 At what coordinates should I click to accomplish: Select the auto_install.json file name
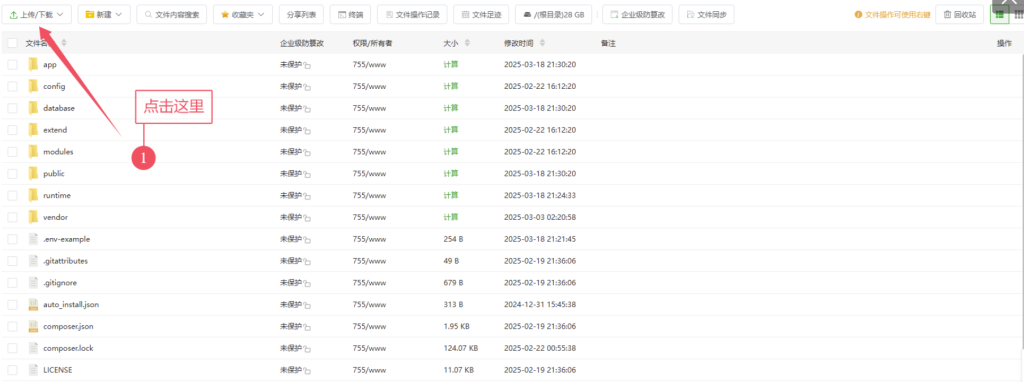click(71, 304)
